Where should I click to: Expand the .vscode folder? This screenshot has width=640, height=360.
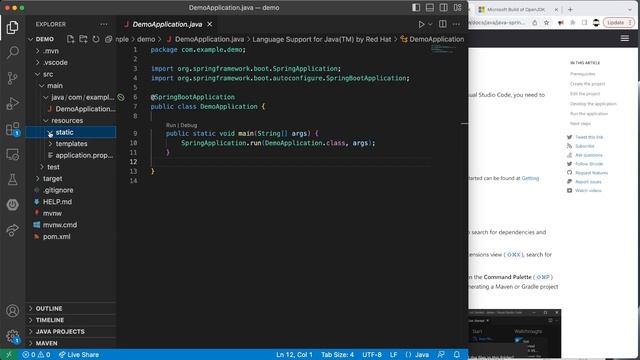71,62
